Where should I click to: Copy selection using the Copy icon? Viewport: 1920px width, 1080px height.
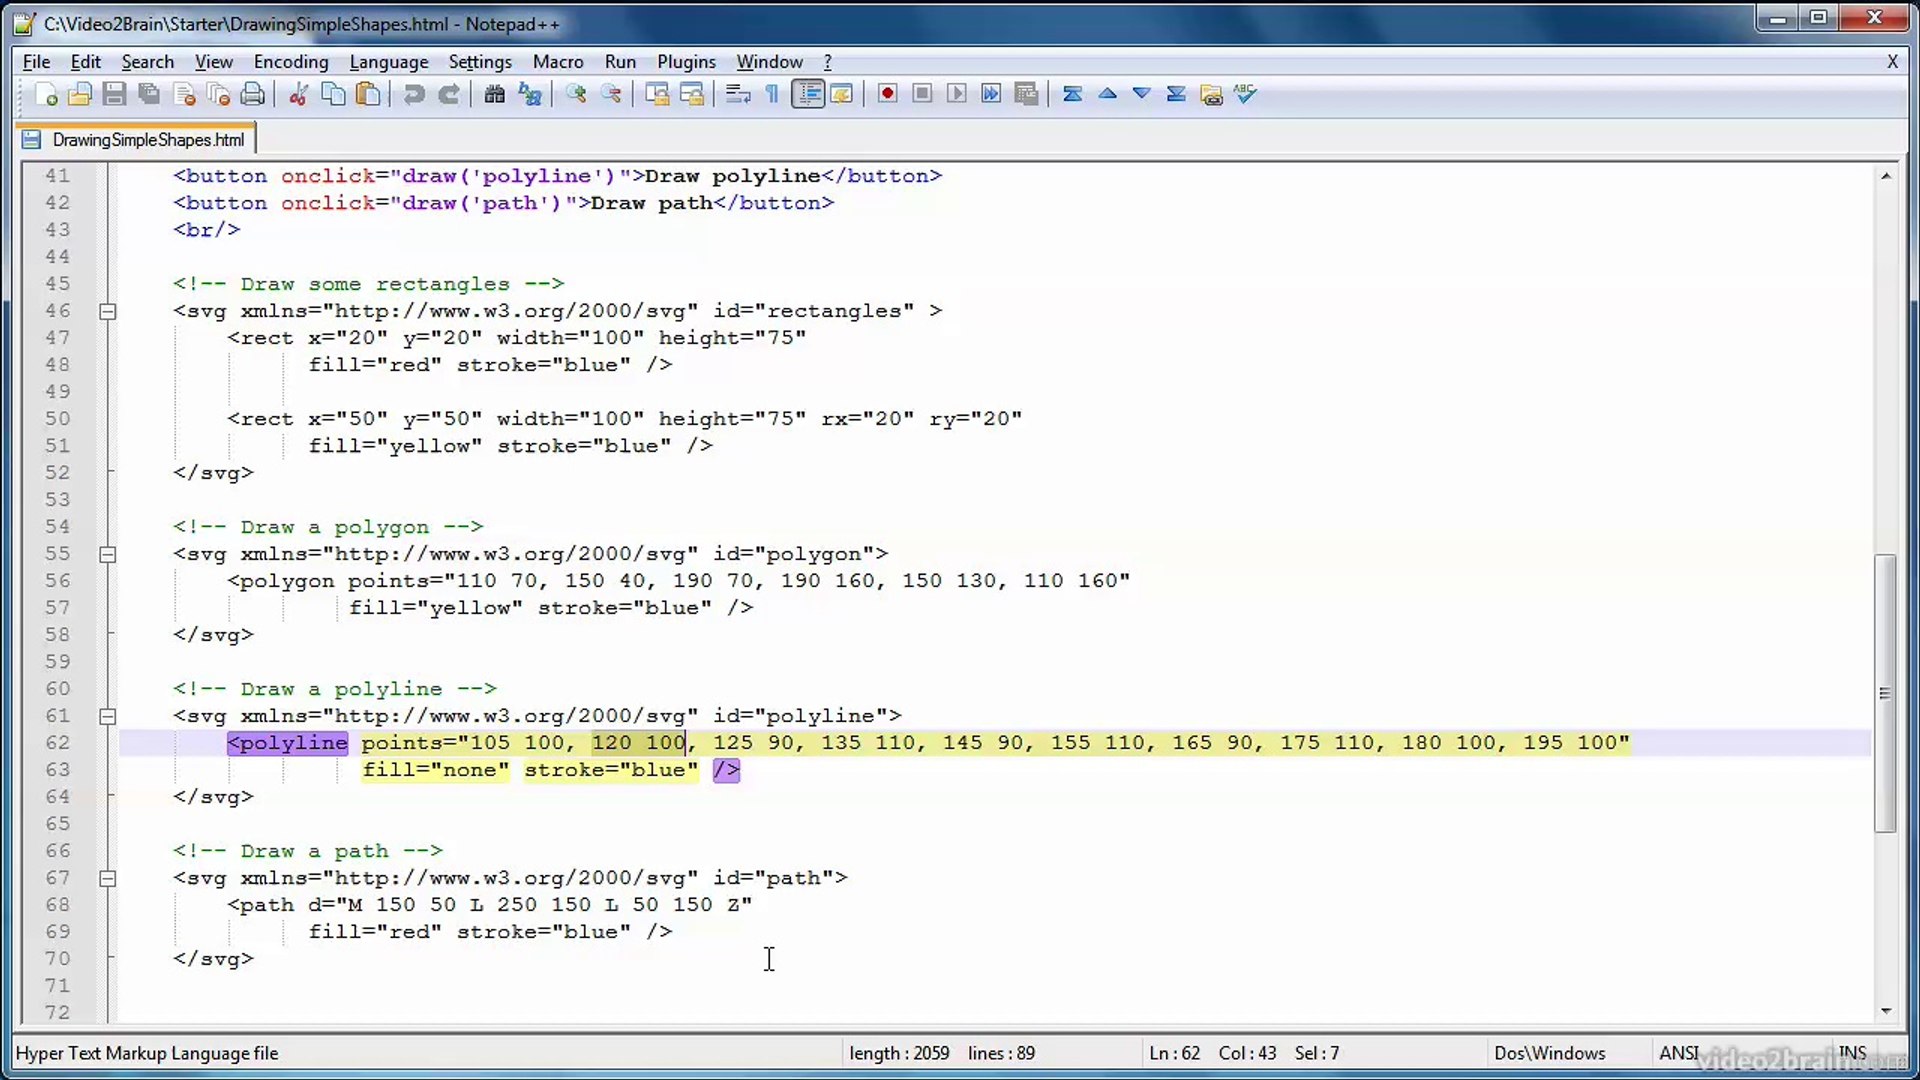point(333,94)
